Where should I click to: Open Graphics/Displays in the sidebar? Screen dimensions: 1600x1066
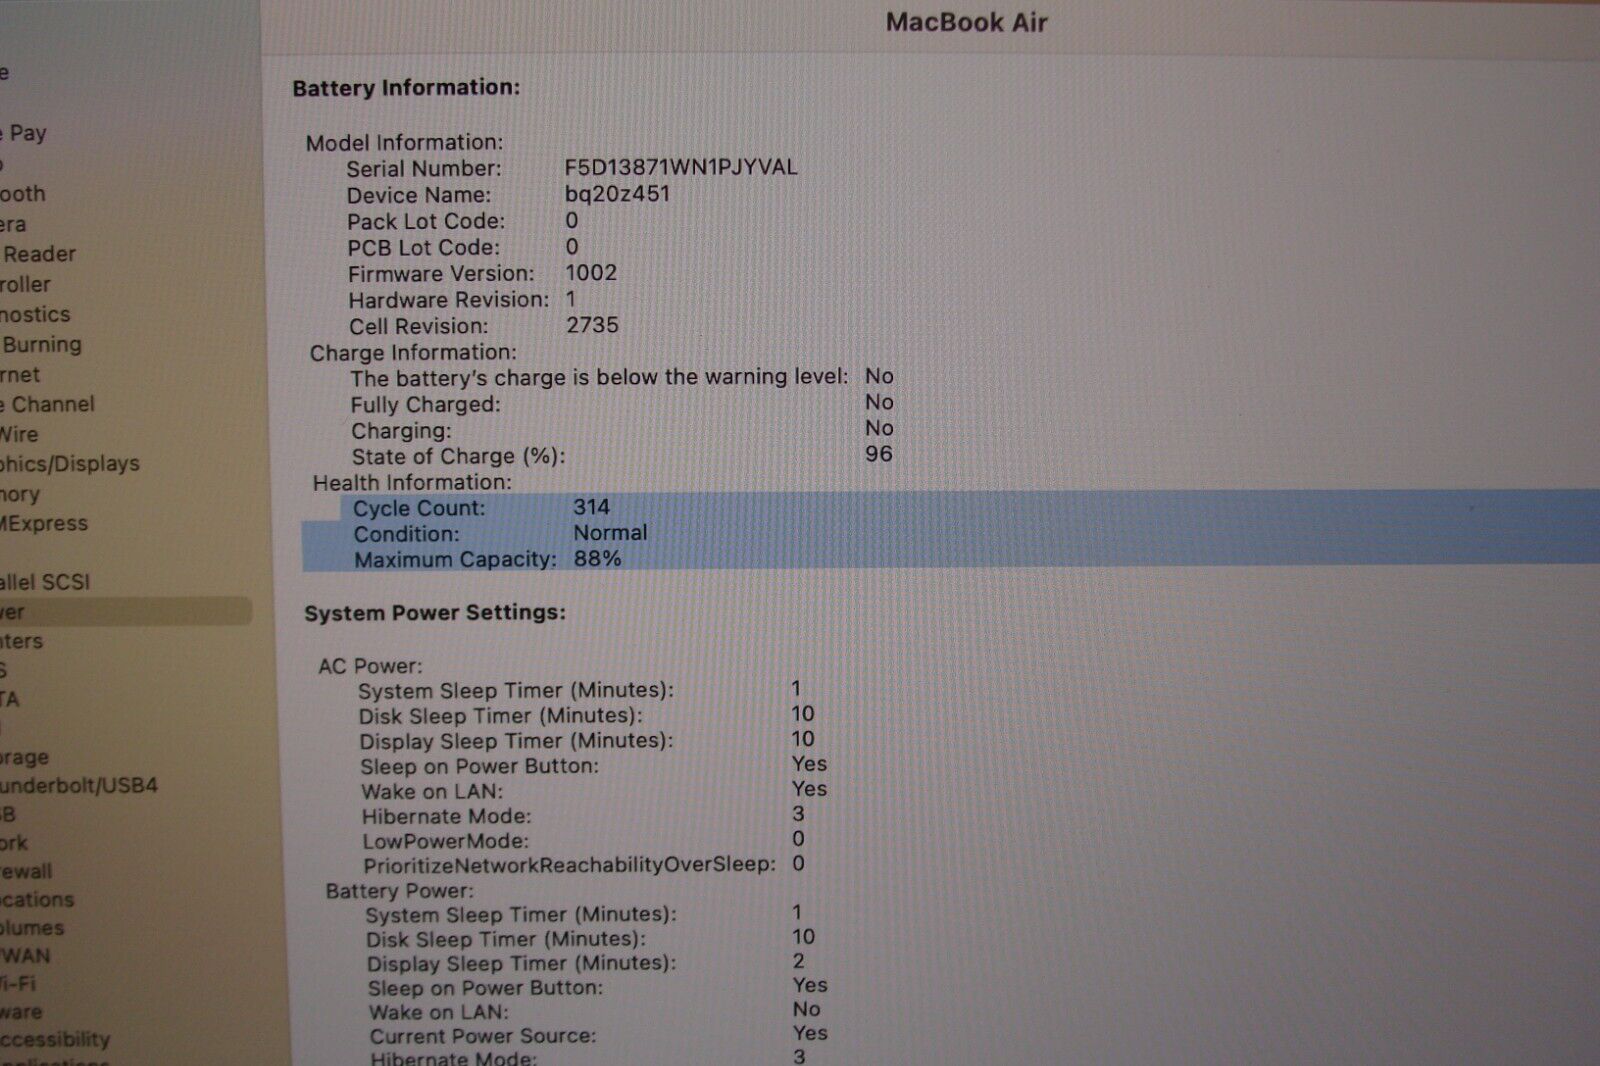(x=69, y=464)
